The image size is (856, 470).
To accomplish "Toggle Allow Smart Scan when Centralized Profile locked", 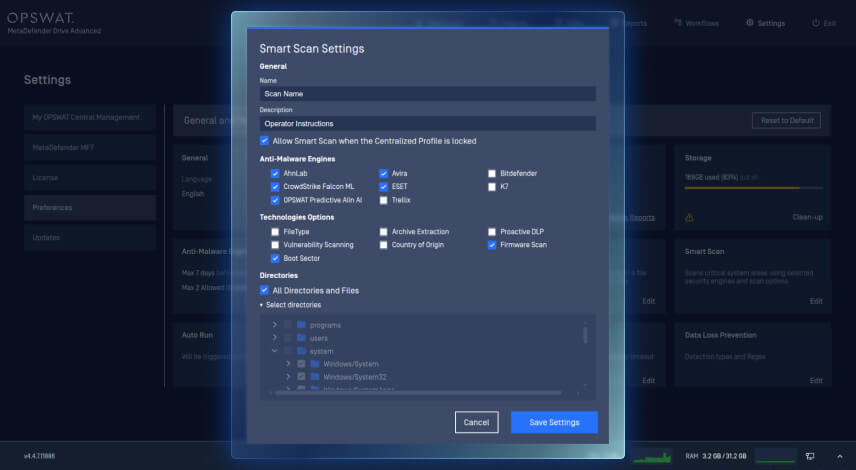I will pyautogui.click(x=264, y=141).
